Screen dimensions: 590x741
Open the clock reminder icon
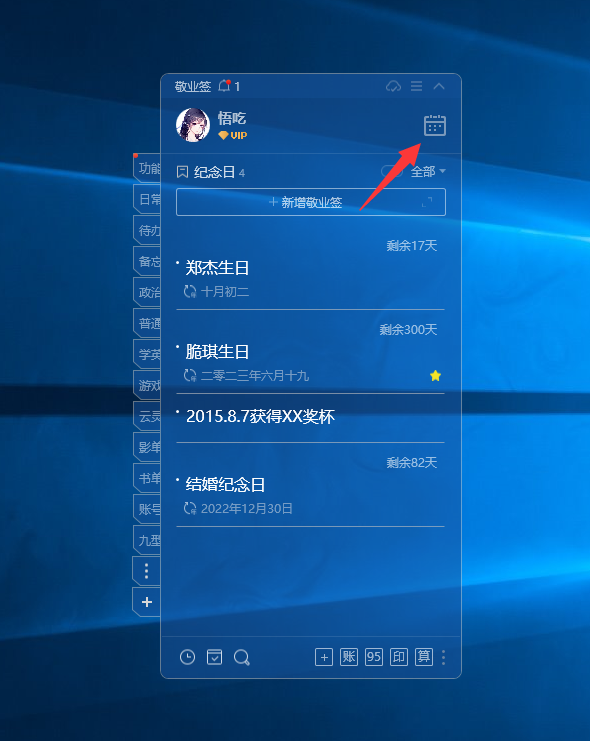pyautogui.click(x=187, y=657)
